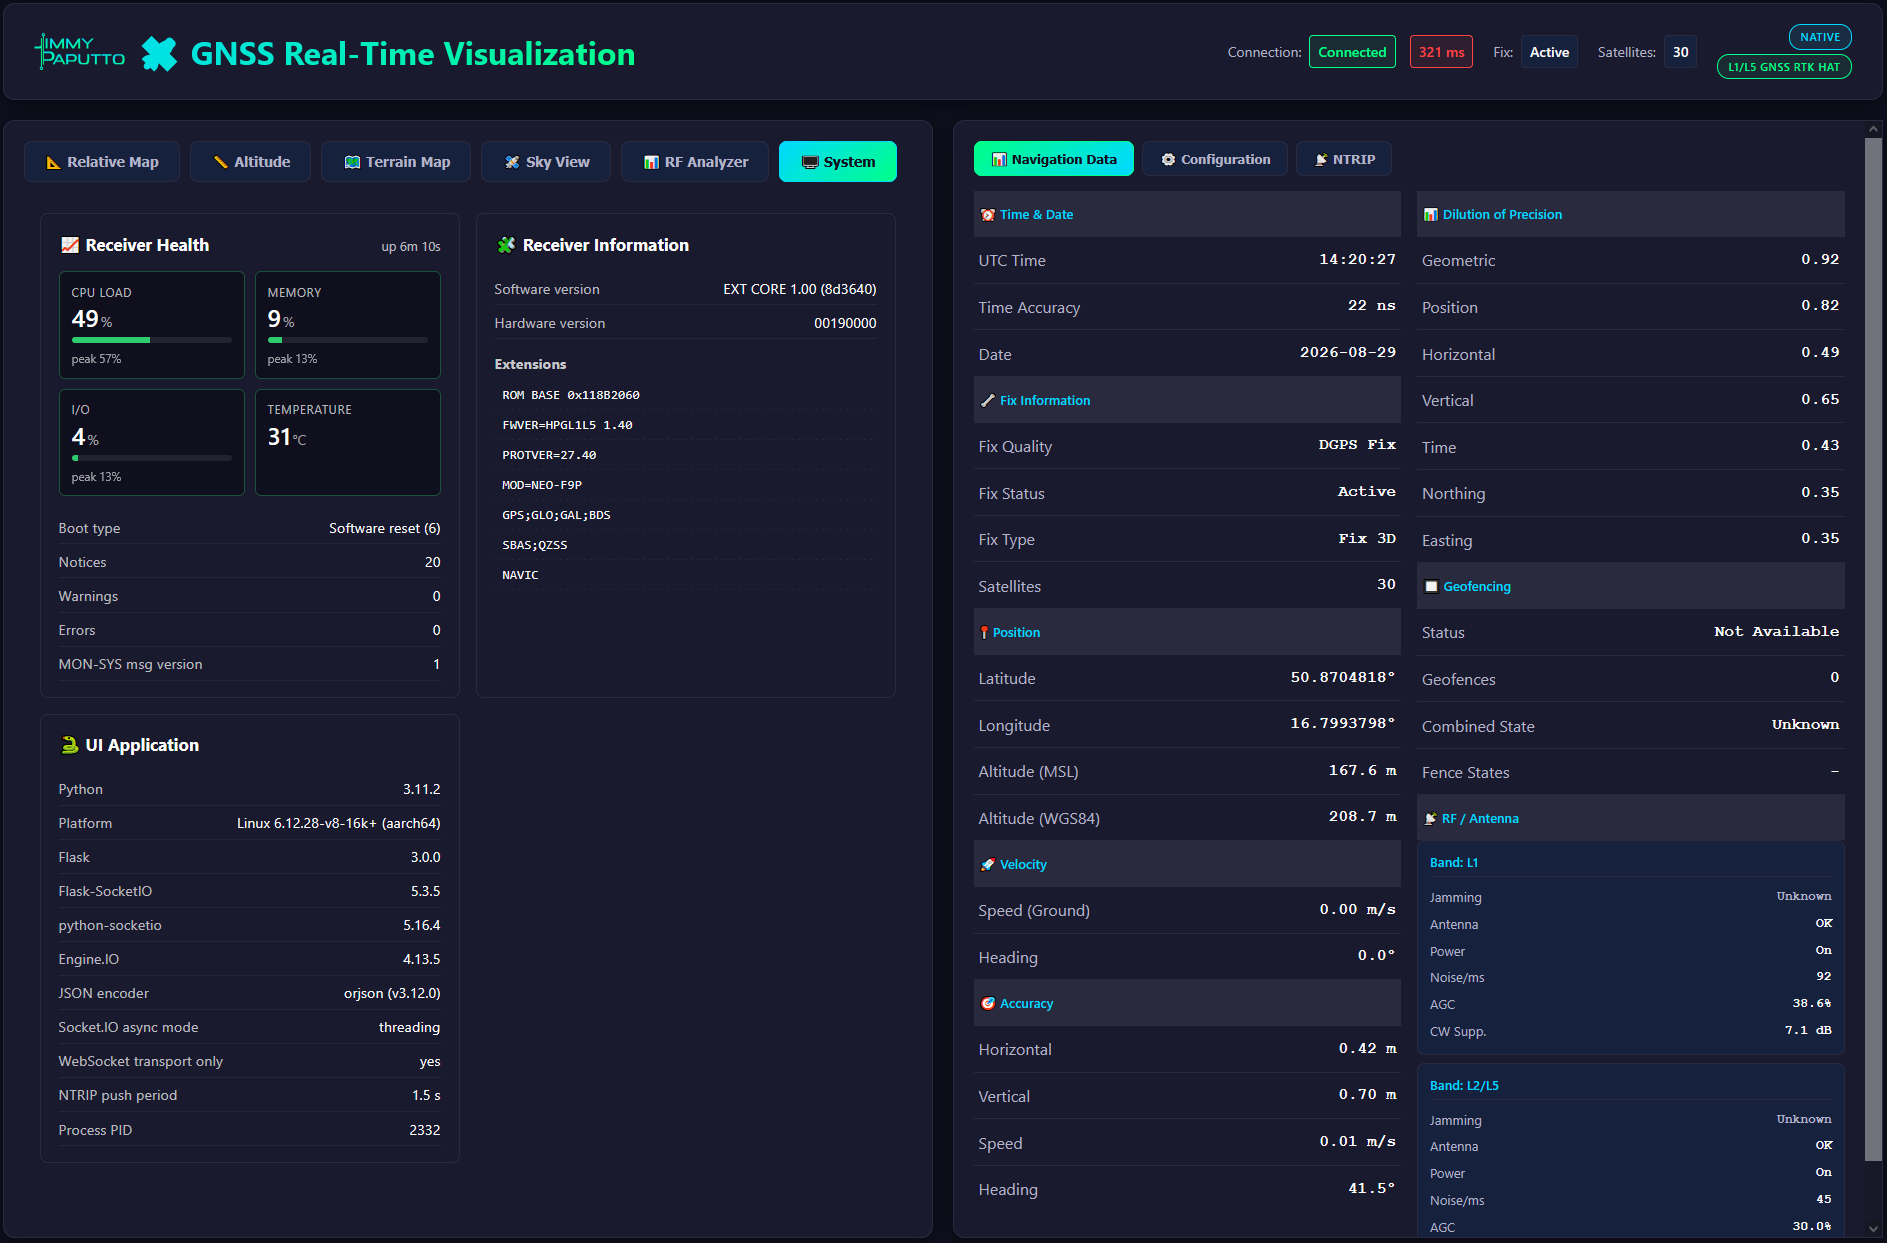Click the Connected status badge
1887x1243 pixels.
pyautogui.click(x=1352, y=52)
